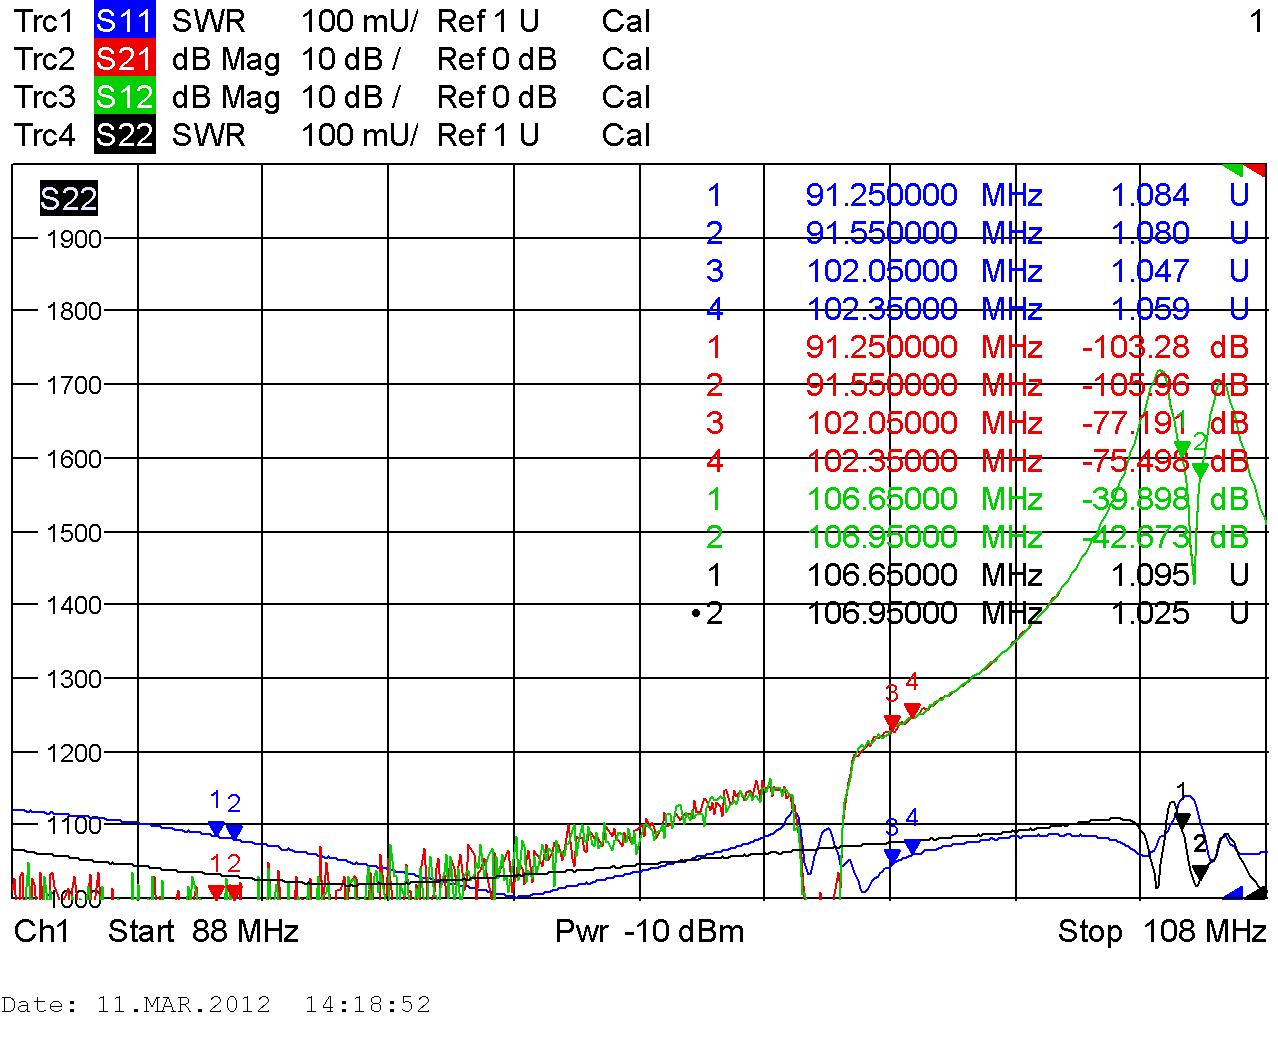Click the Trc1 trace name
This screenshot has width=1278, height=1052.
[45, 21]
